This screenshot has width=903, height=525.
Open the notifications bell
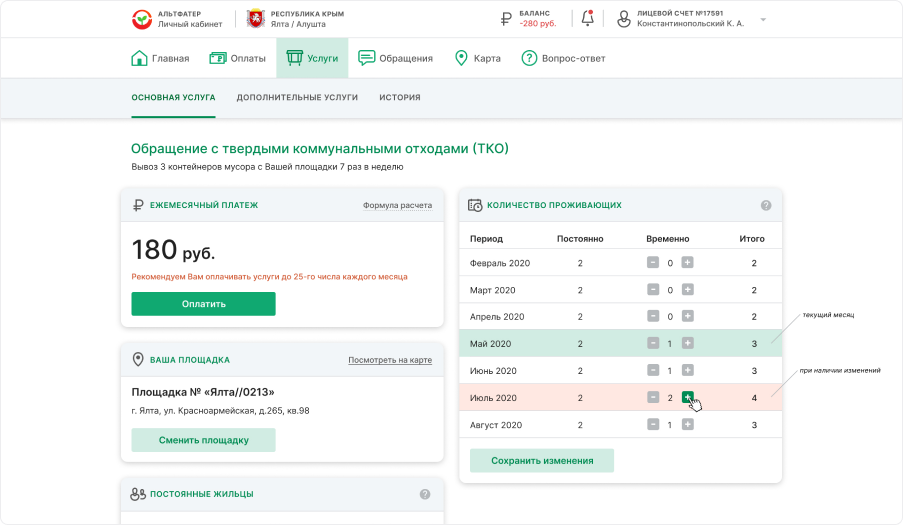point(587,18)
